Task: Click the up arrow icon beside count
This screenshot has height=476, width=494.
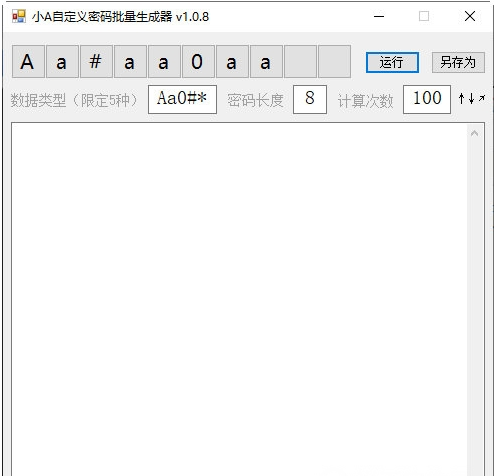Action: tap(461, 98)
